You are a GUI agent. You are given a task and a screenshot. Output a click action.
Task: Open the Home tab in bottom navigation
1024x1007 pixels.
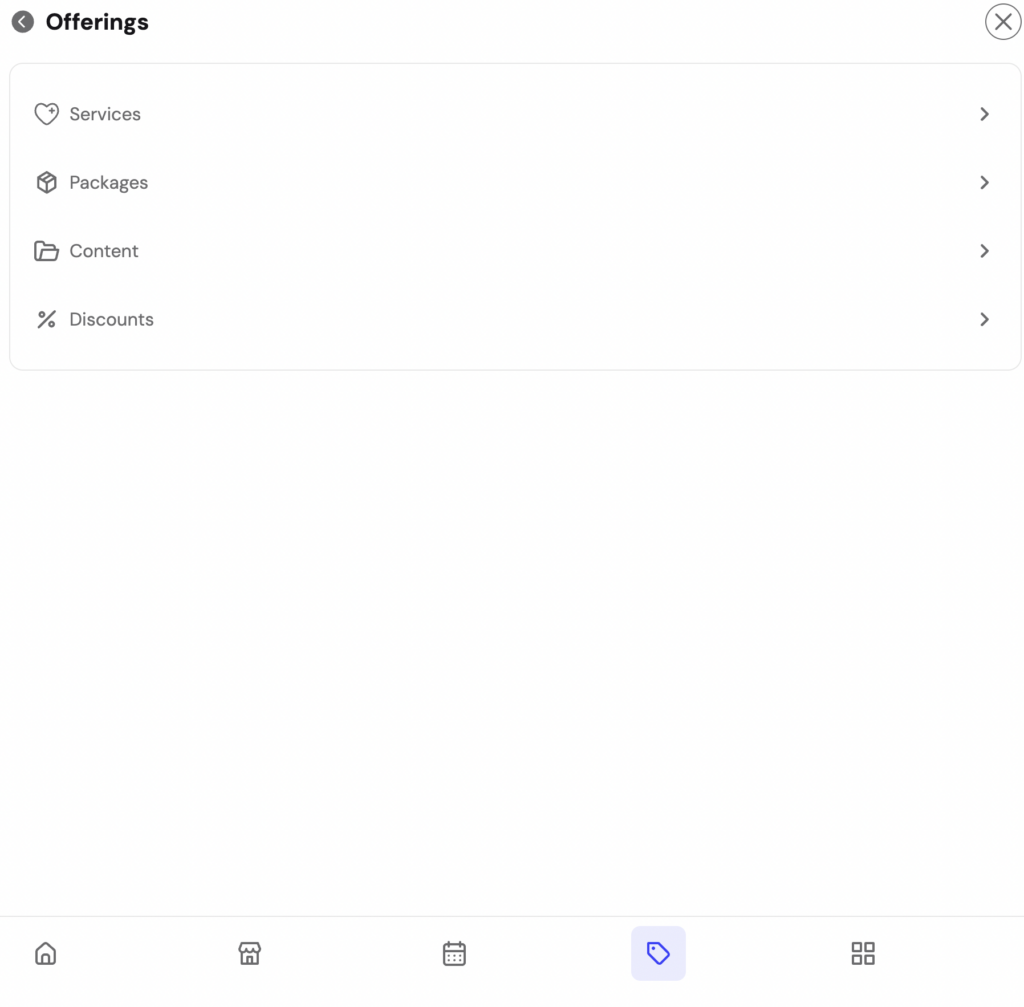pyautogui.click(x=46, y=953)
